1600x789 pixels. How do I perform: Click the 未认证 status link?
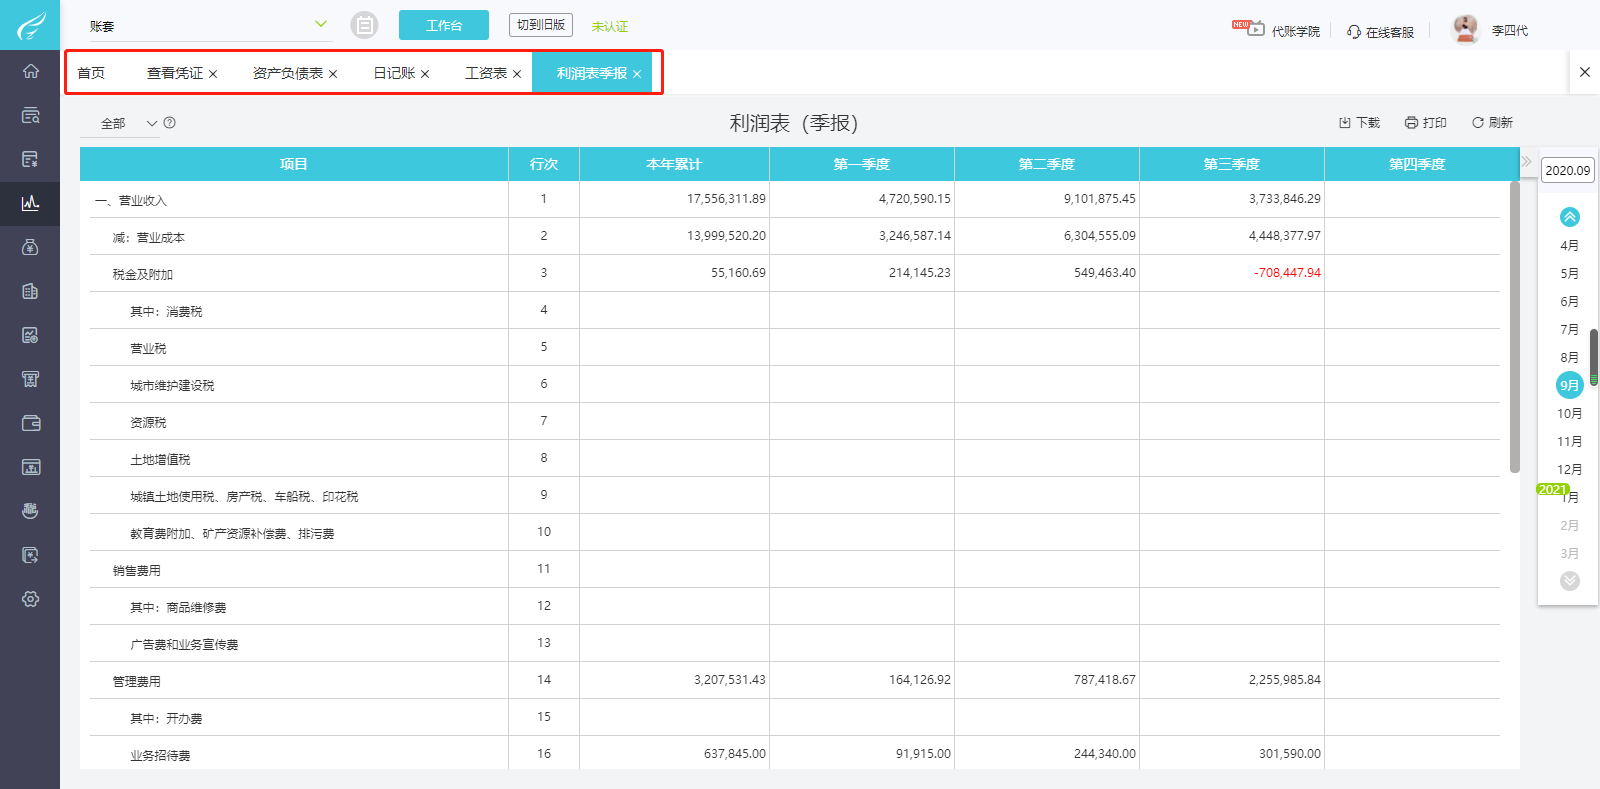(x=610, y=26)
